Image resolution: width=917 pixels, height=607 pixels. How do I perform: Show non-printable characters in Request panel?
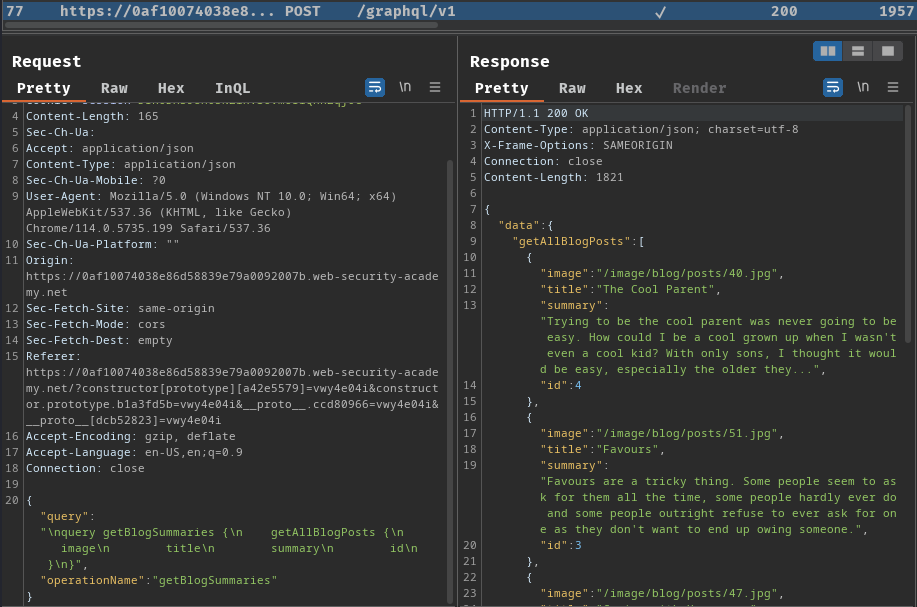405,87
